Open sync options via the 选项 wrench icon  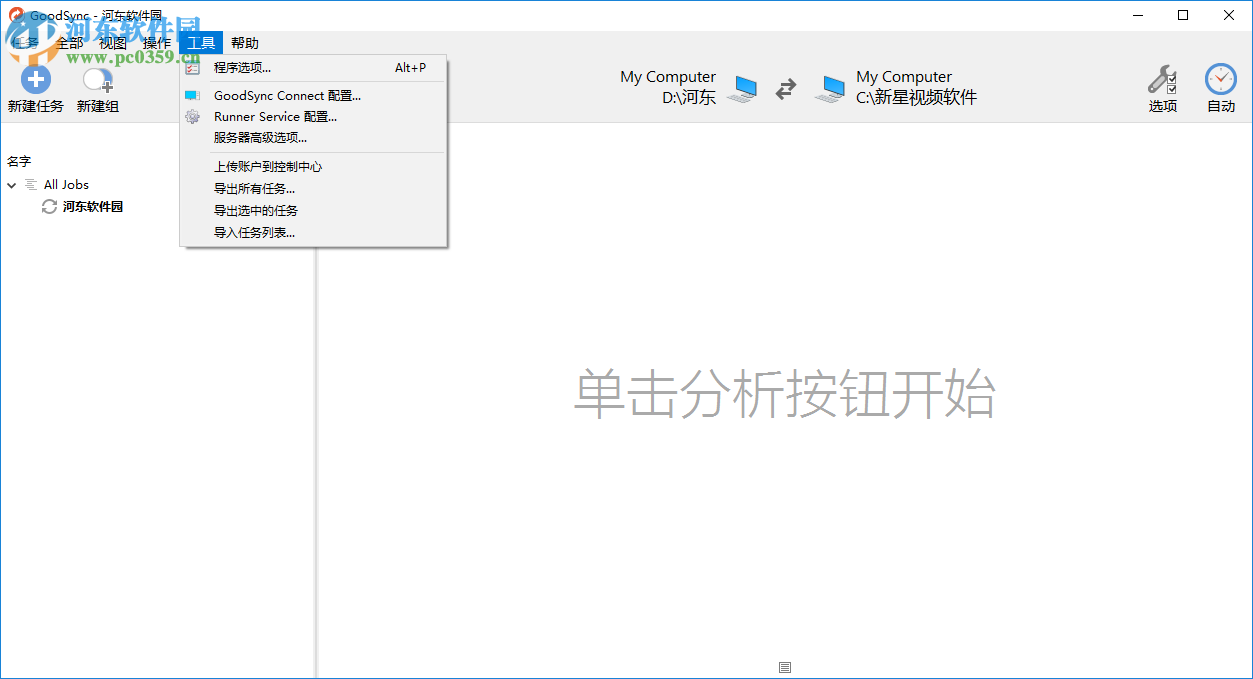click(1163, 78)
